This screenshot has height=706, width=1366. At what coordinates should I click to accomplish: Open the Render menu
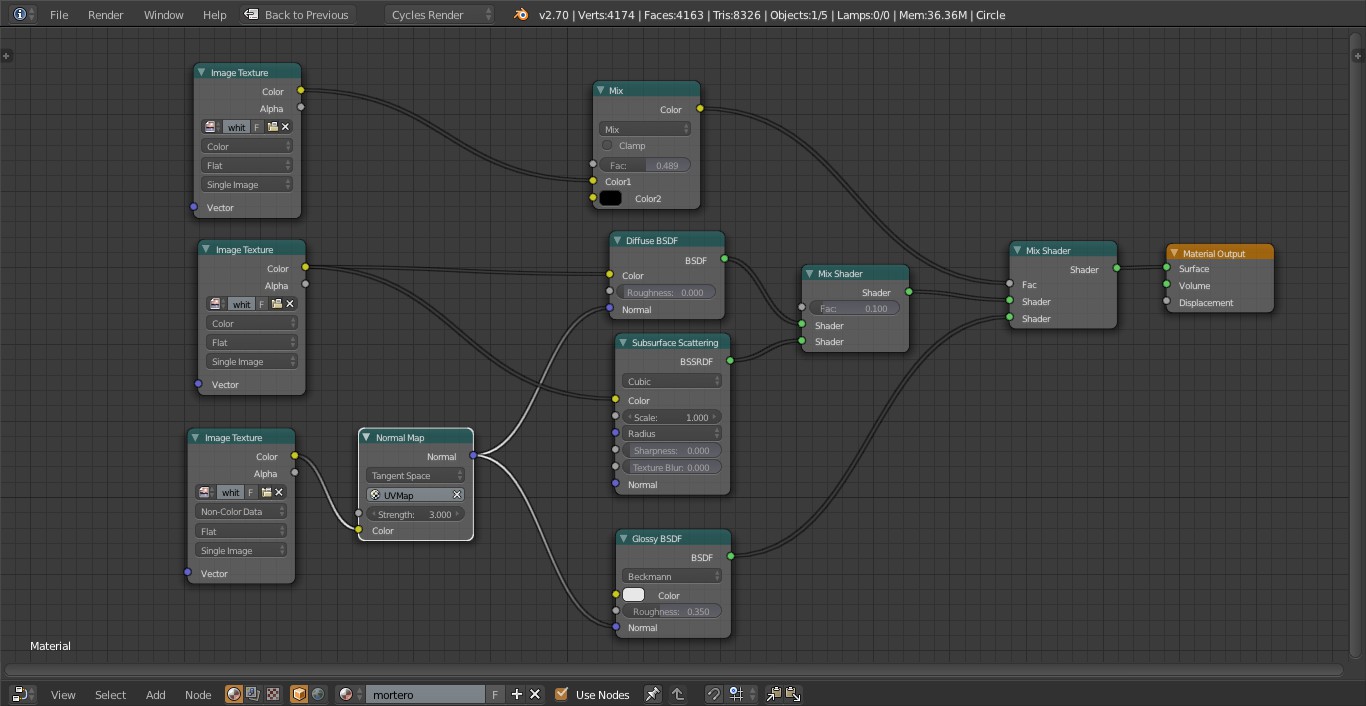pyautogui.click(x=105, y=15)
